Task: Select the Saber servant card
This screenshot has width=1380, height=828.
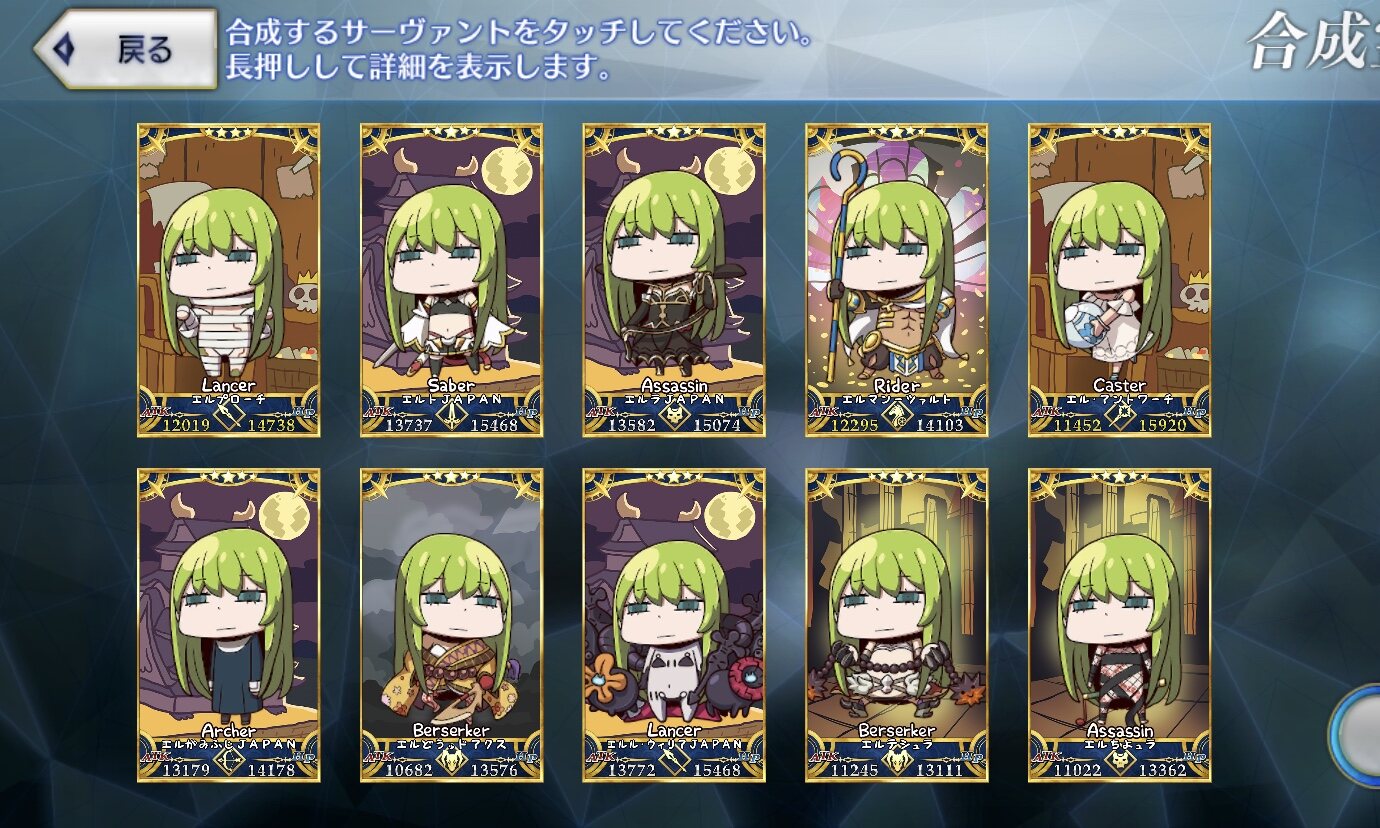Action: [452, 280]
